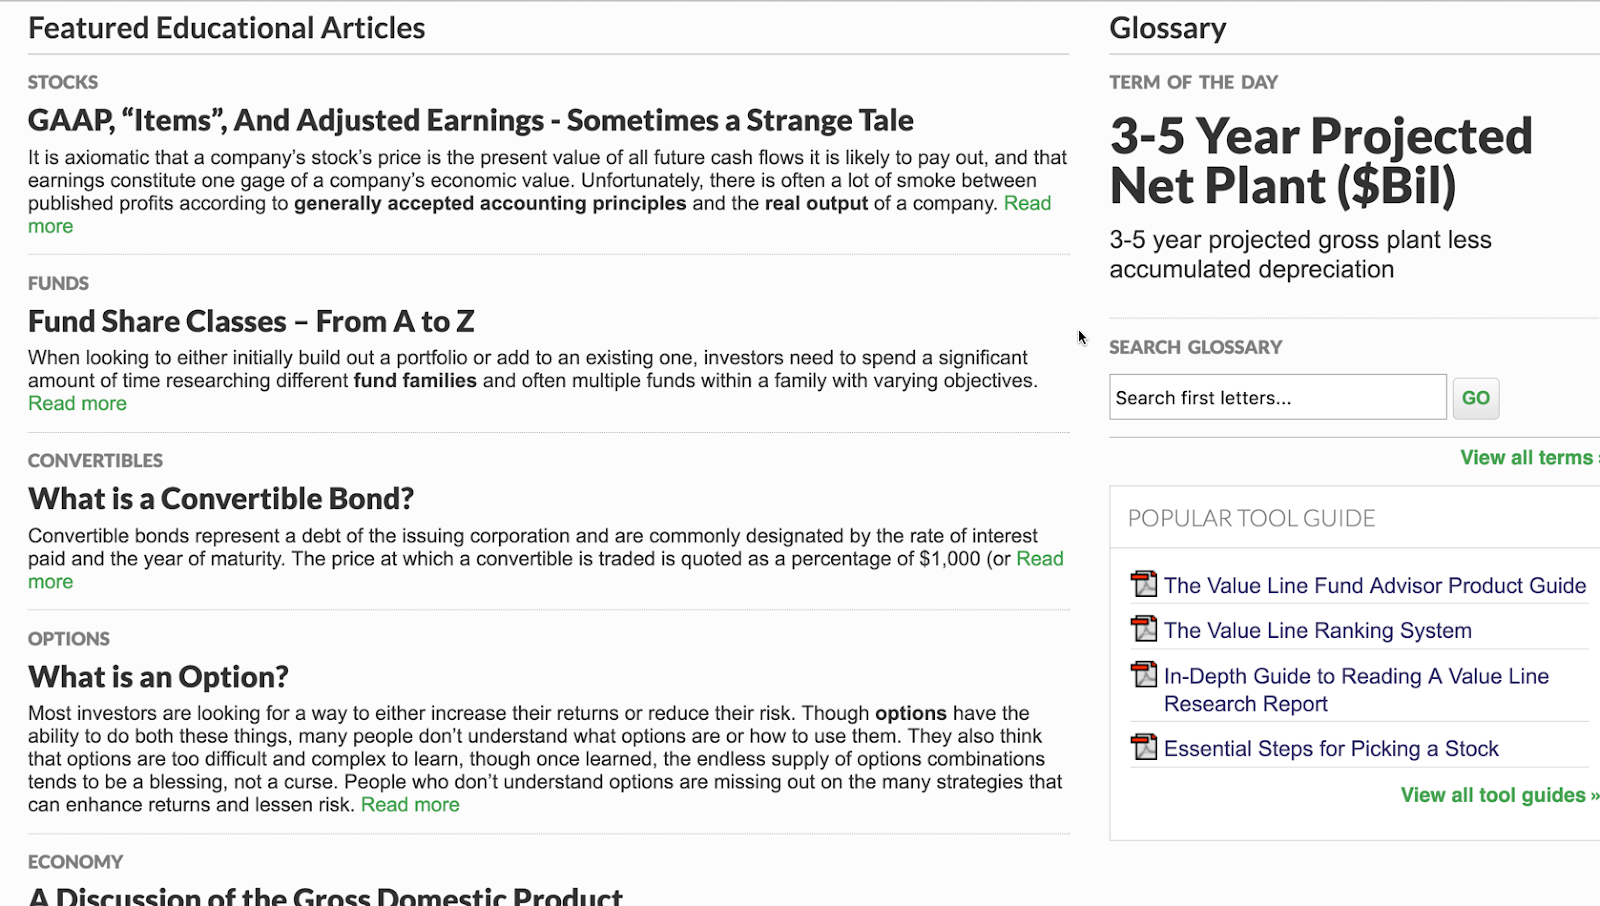Open Gross Domestic Product discussion article
Screen dimensions: 1600x906
[326, 895]
